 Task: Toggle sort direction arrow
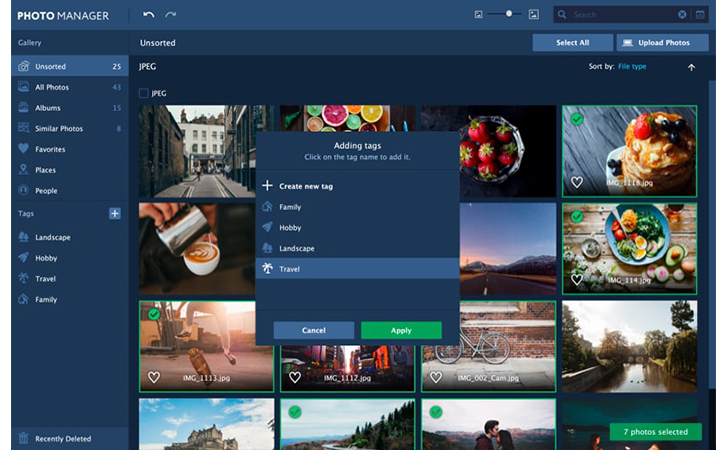point(691,67)
